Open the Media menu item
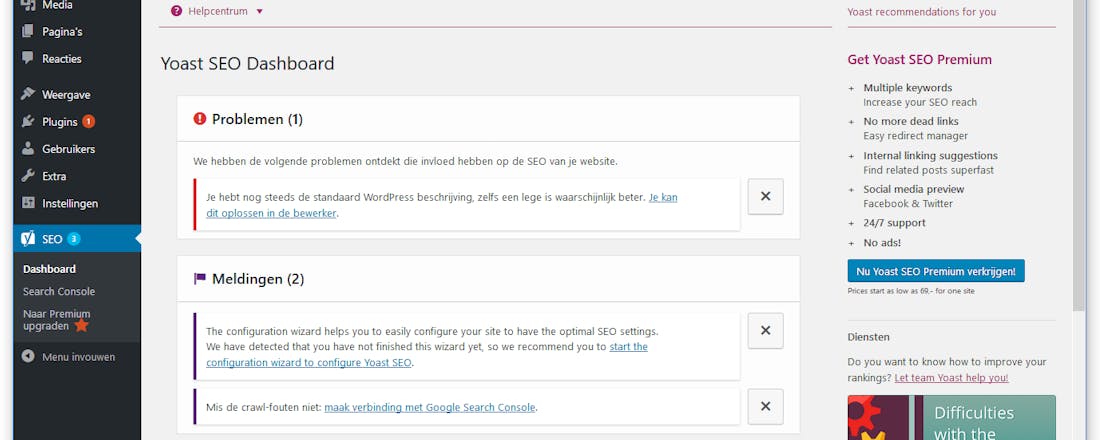Image resolution: width=1100 pixels, height=440 pixels. pos(77,6)
